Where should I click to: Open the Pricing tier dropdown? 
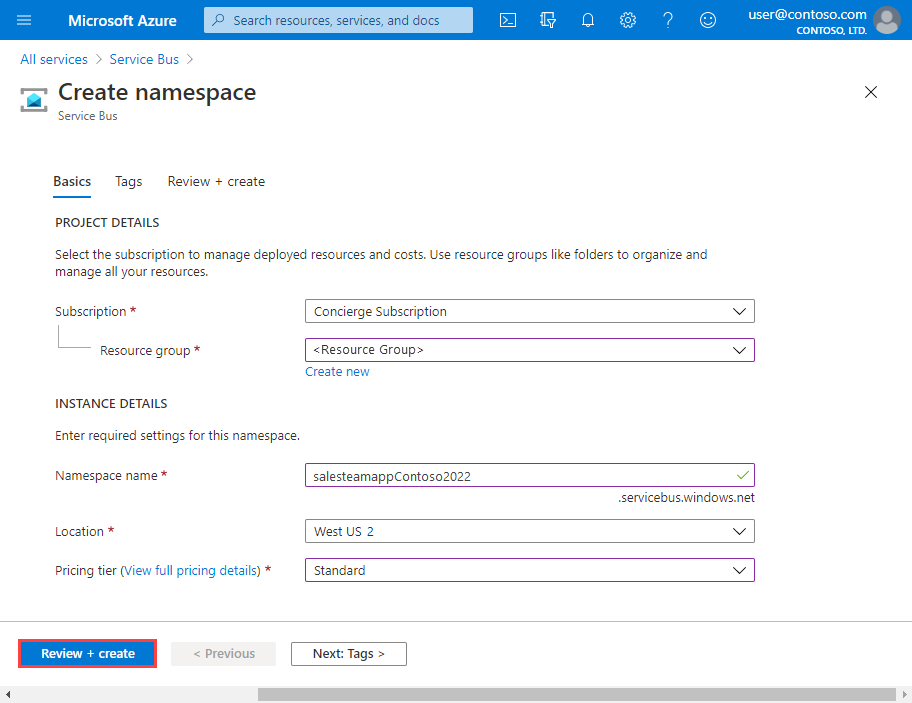click(x=530, y=570)
